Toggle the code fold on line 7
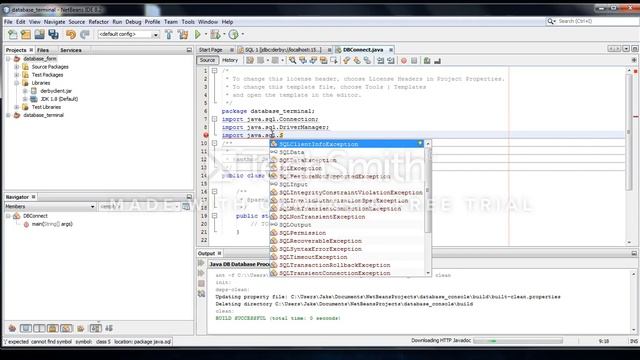The height and width of the screenshot is (360, 640). tap(214, 119)
